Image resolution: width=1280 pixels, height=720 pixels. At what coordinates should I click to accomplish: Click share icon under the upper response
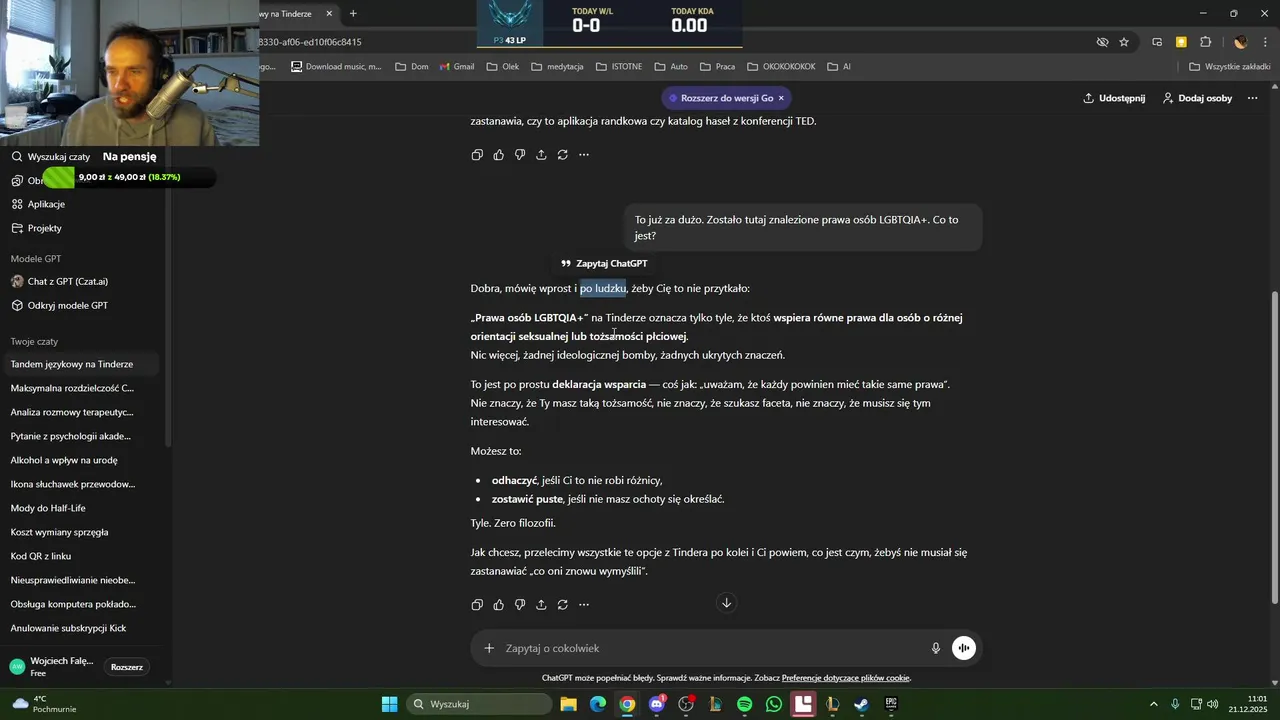(541, 155)
